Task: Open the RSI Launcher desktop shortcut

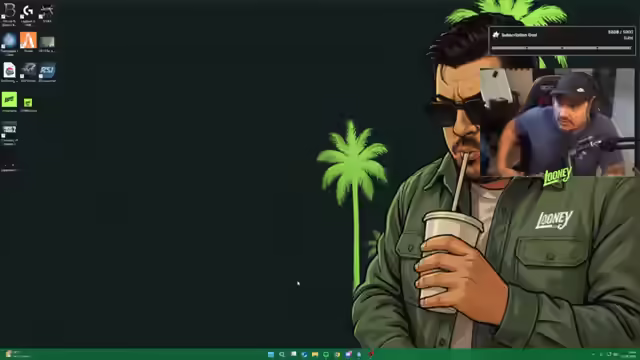Action: tap(47, 72)
